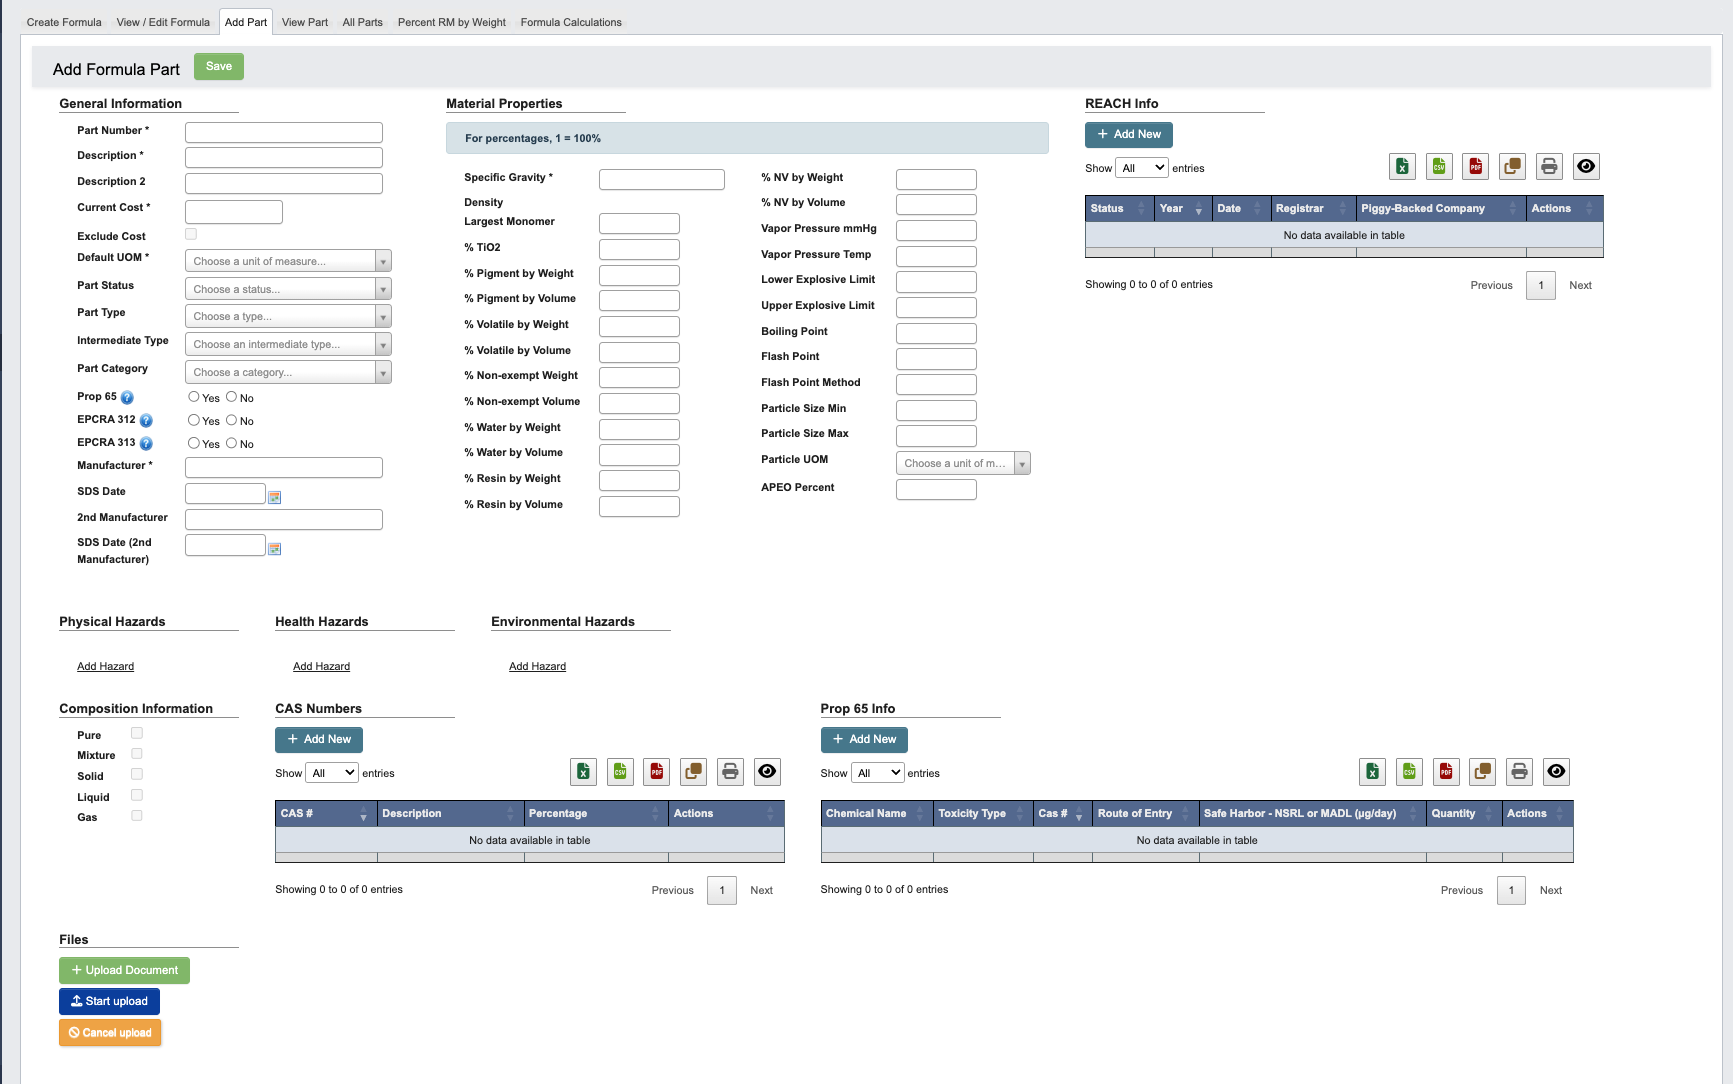This screenshot has width=1733, height=1084.
Task: Click the Part Number input field
Action: click(284, 132)
